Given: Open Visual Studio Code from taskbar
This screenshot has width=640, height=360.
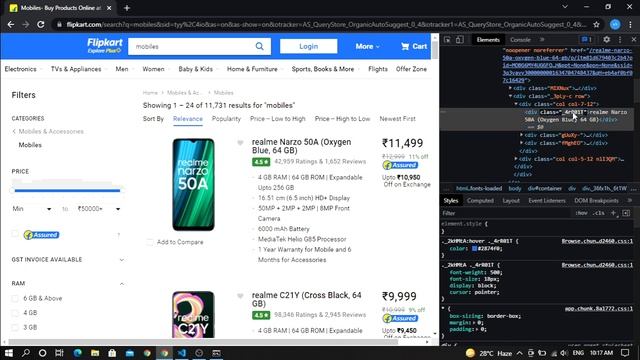Looking at the screenshot, I should 182,353.
